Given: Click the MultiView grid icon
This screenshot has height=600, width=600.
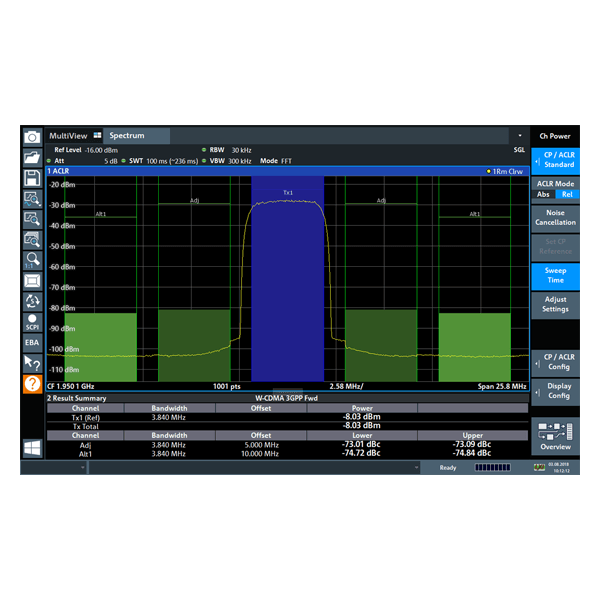Looking at the screenshot, I should (x=98, y=135).
